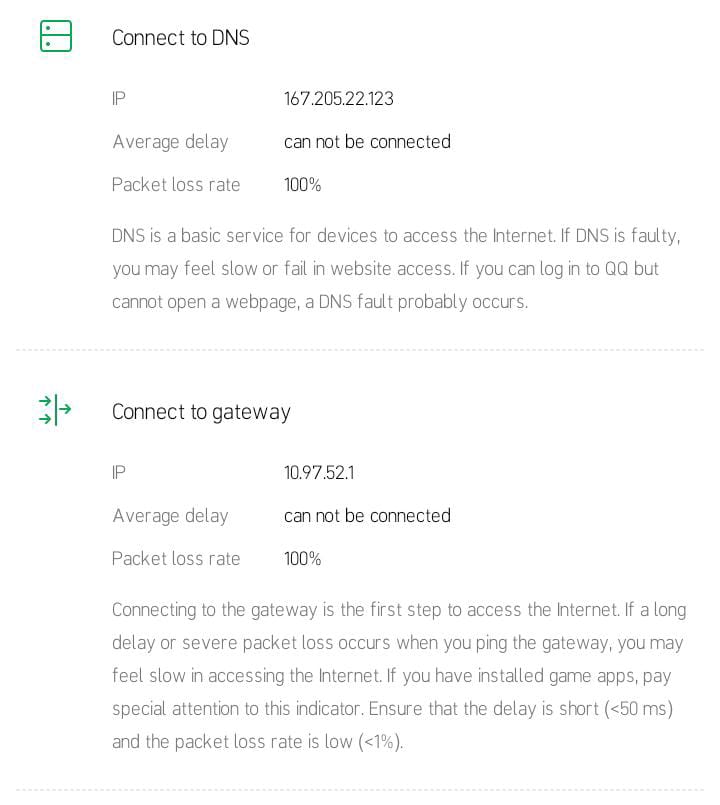
Task: Select the Connect to gateway heading
Action: tap(201, 412)
